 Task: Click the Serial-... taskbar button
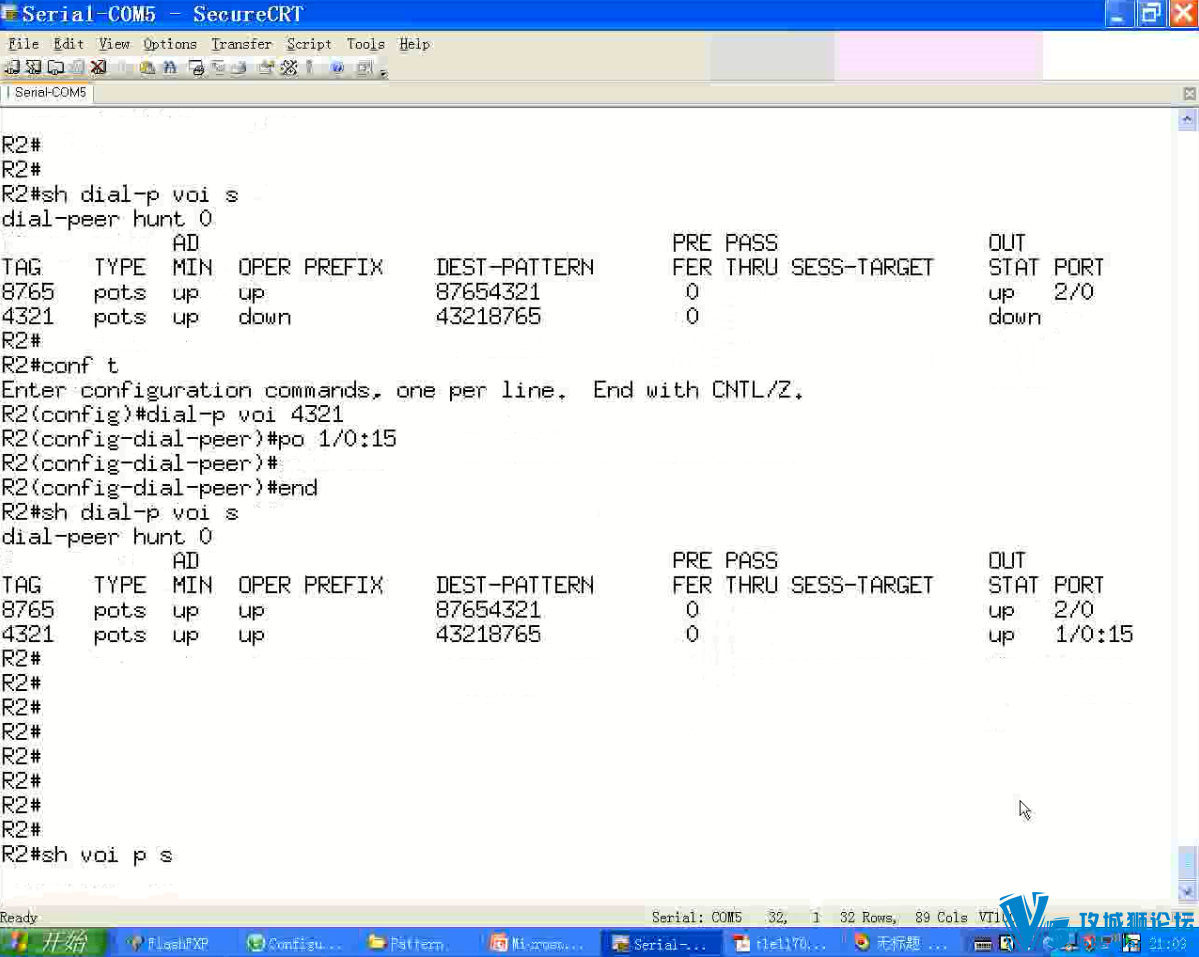[659, 943]
